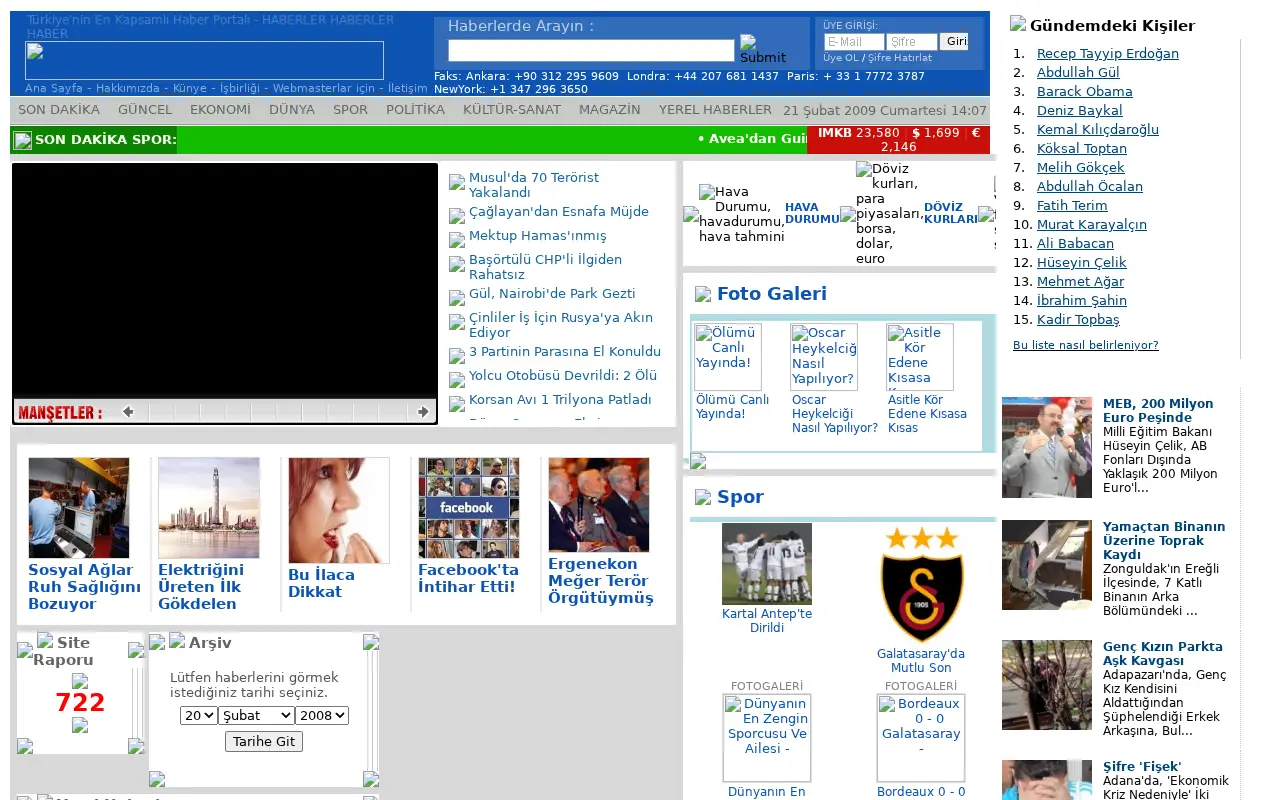The image size is (1280, 800).
Task: Open the archive day dropdown showing 20
Action: [198, 715]
